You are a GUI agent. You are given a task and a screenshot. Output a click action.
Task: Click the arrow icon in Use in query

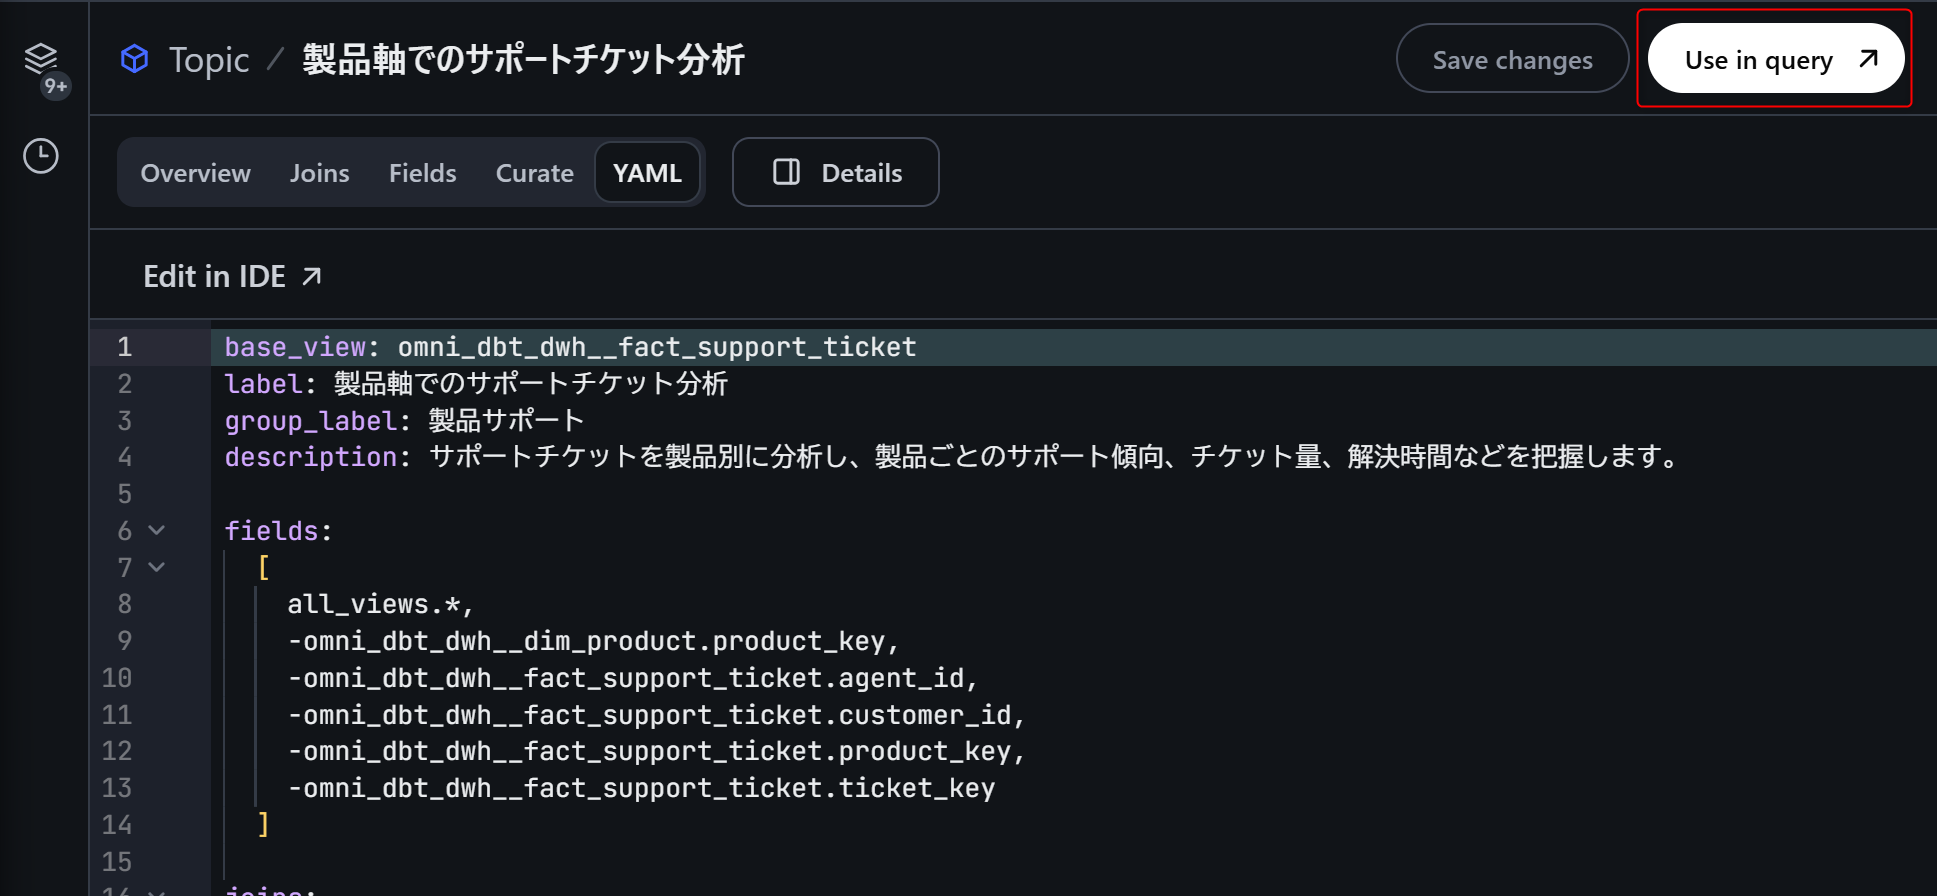1868,59
